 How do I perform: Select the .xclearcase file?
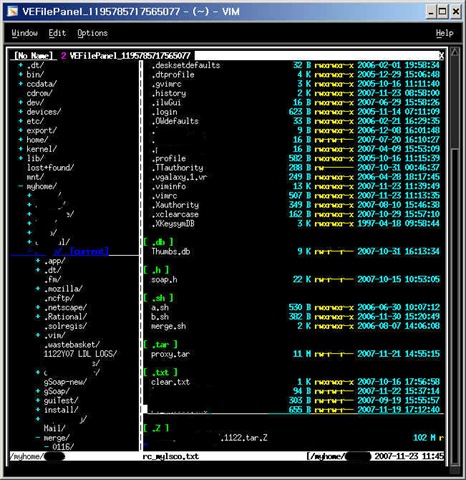175,214
